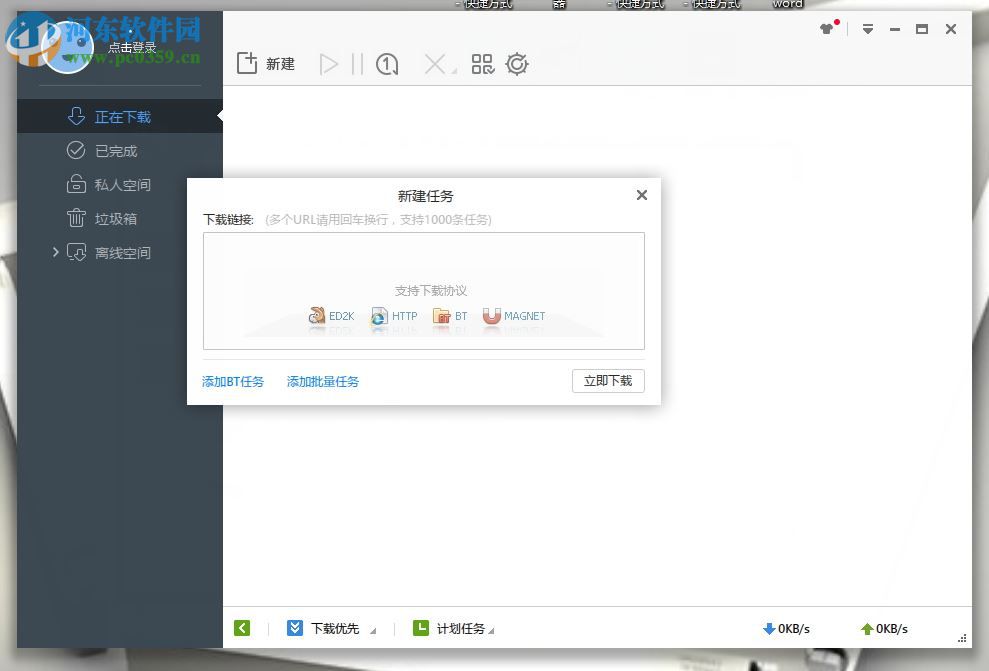
Task: Open the 已完成 (Completed) sidebar section
Action: point(120,150)
